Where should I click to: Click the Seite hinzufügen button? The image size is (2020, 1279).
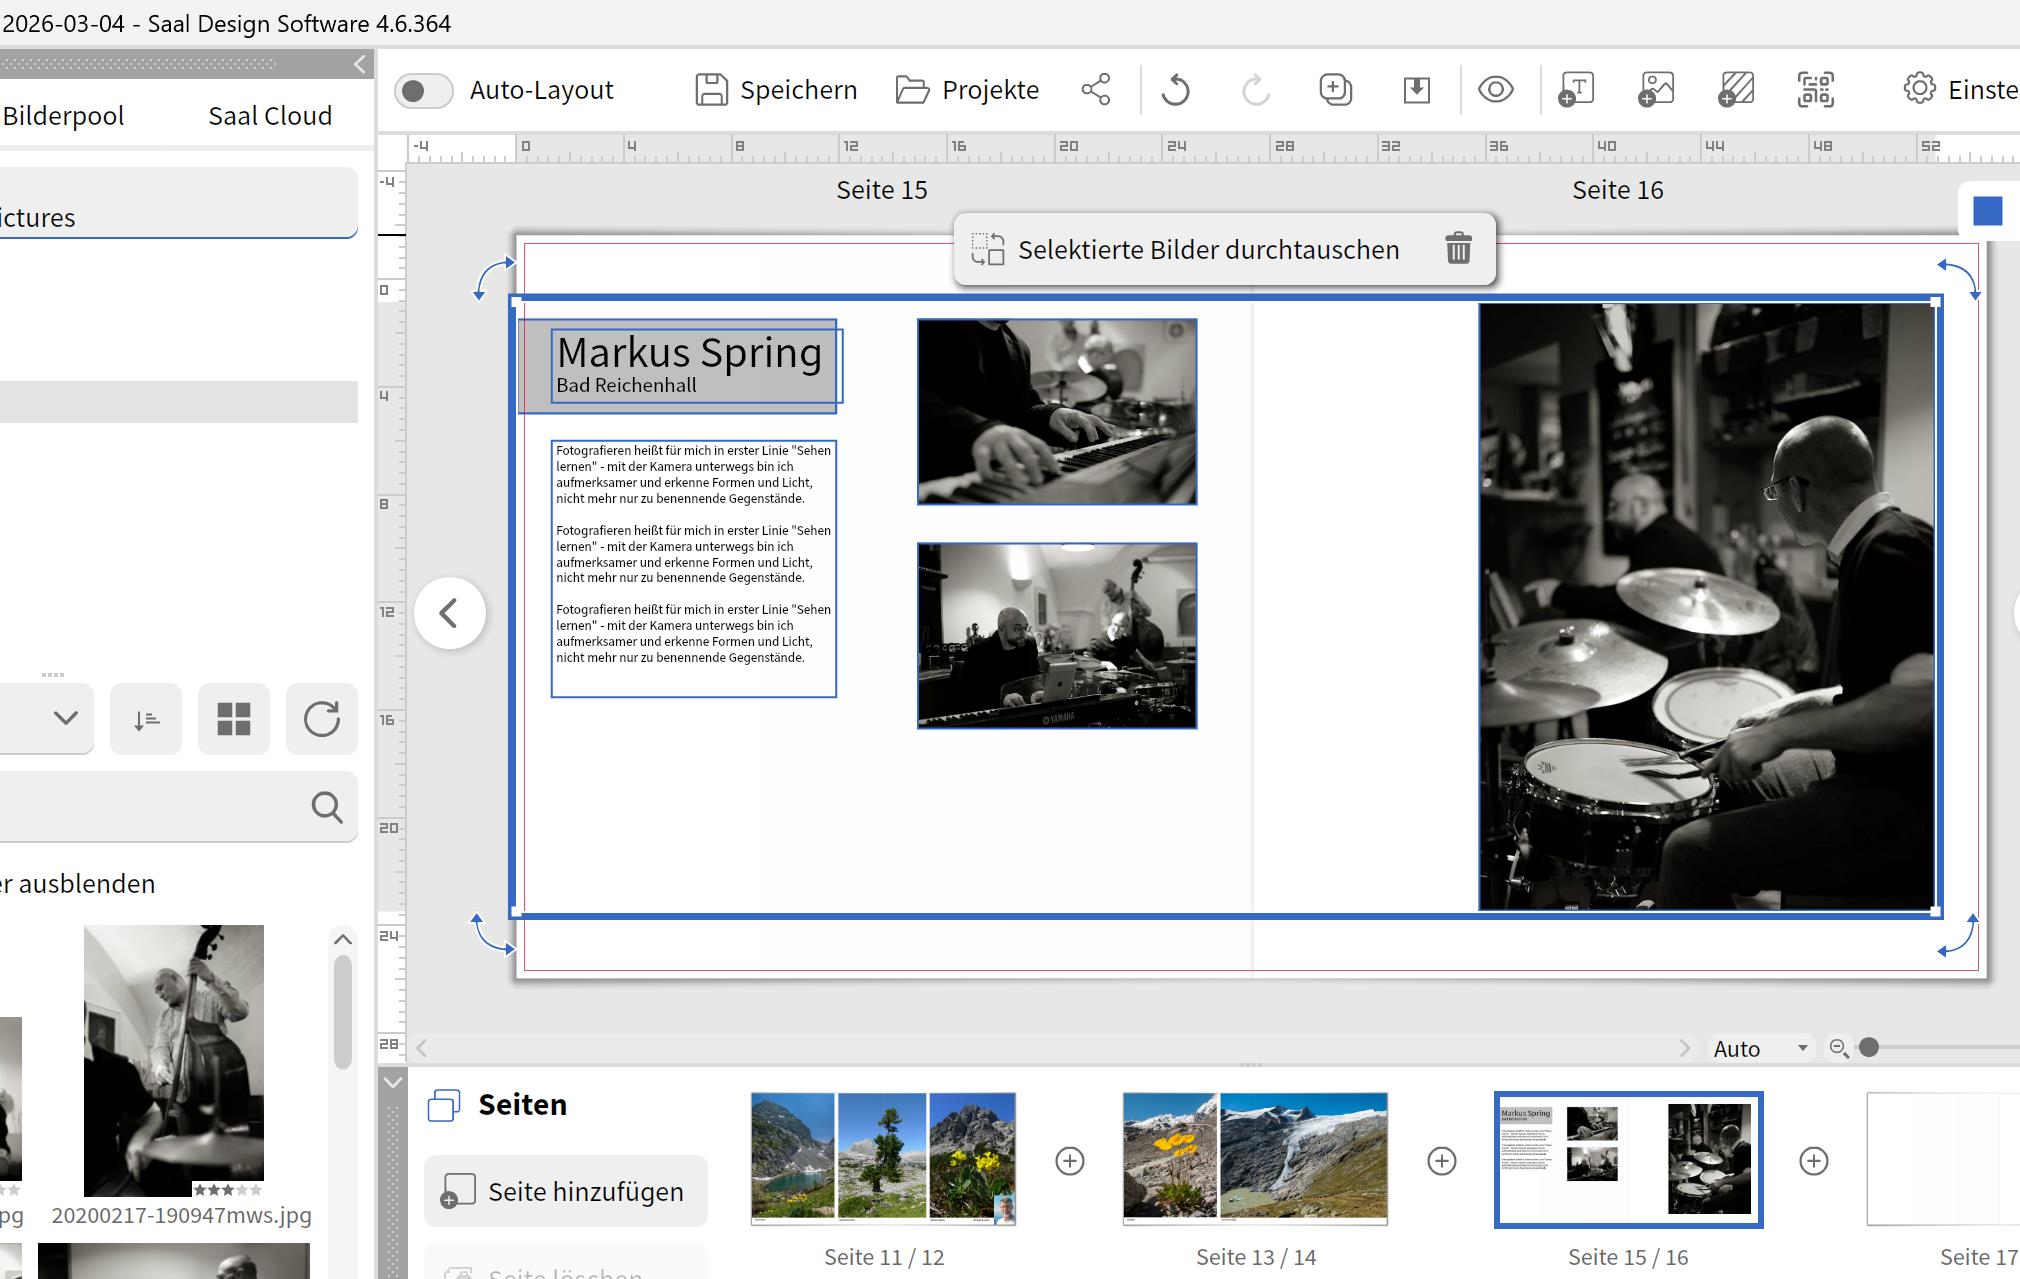(566, 1191)
